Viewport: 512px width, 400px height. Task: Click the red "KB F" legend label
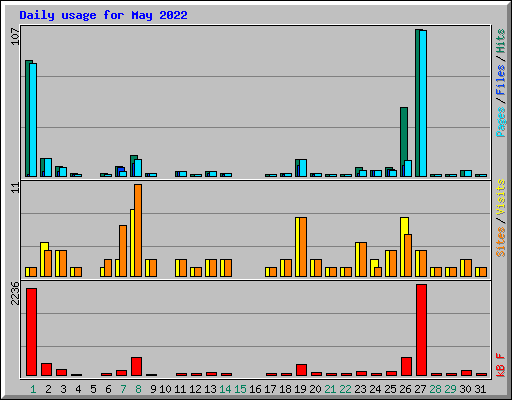(x=501, y=365)
